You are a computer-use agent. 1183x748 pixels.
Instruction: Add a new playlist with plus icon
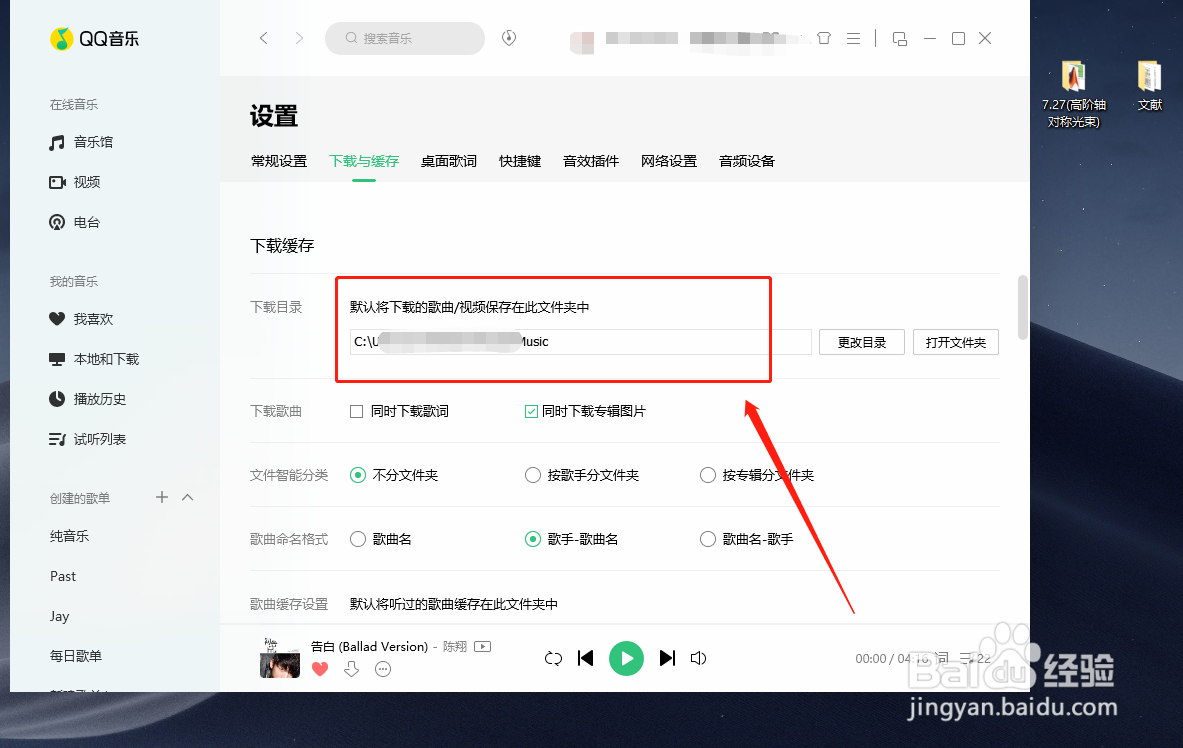161,497
